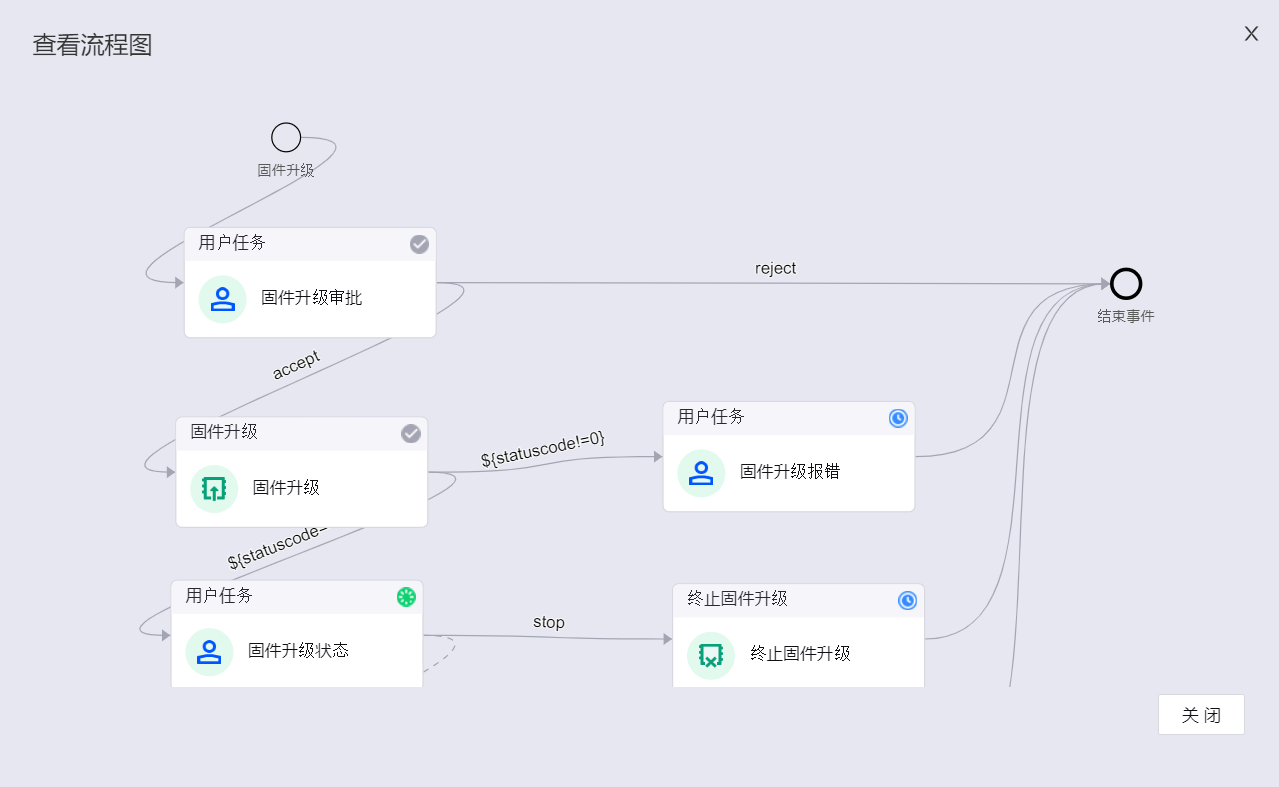Click the stop connection label

click(548, 622)
